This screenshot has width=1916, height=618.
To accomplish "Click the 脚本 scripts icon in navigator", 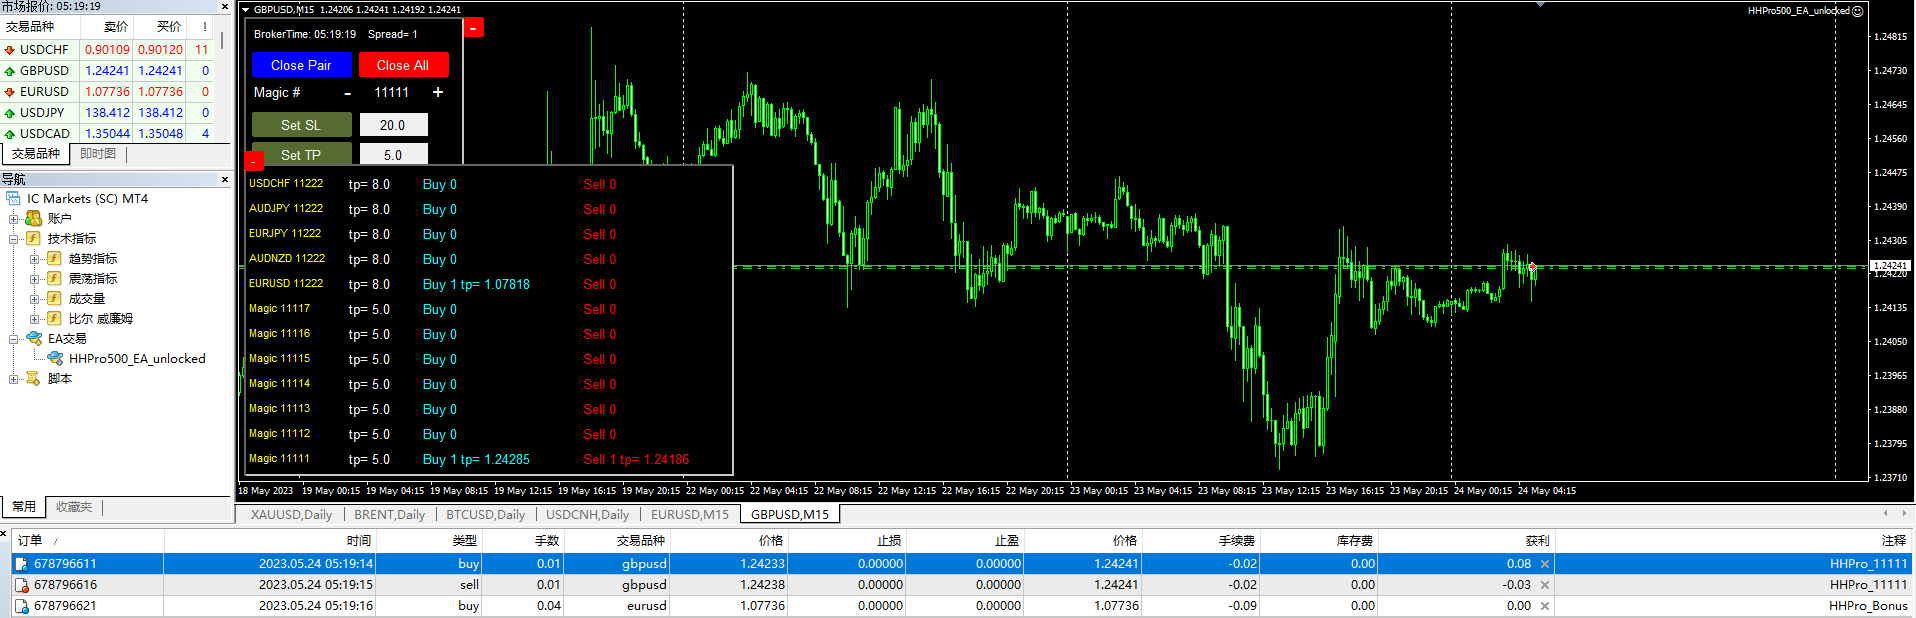I will click(34, 378).
